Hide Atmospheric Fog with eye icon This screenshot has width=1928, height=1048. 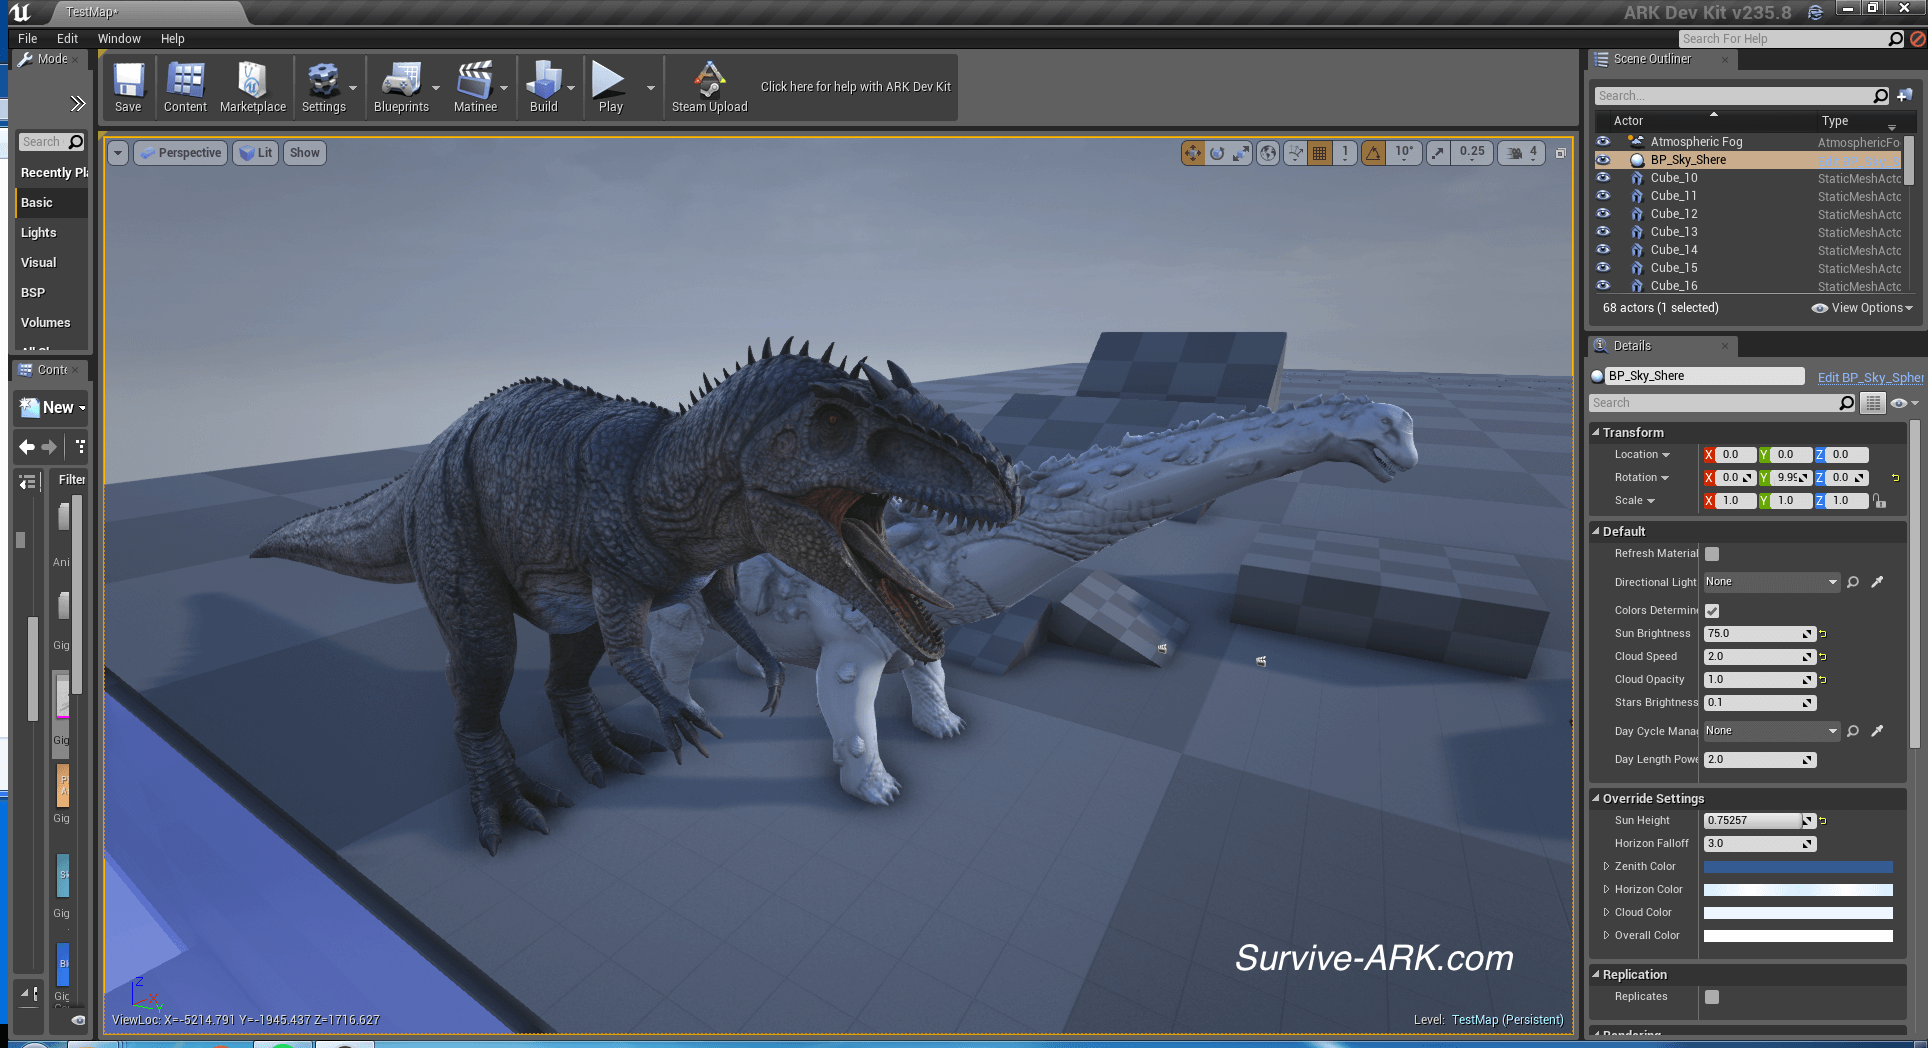tap(1603, 142)
